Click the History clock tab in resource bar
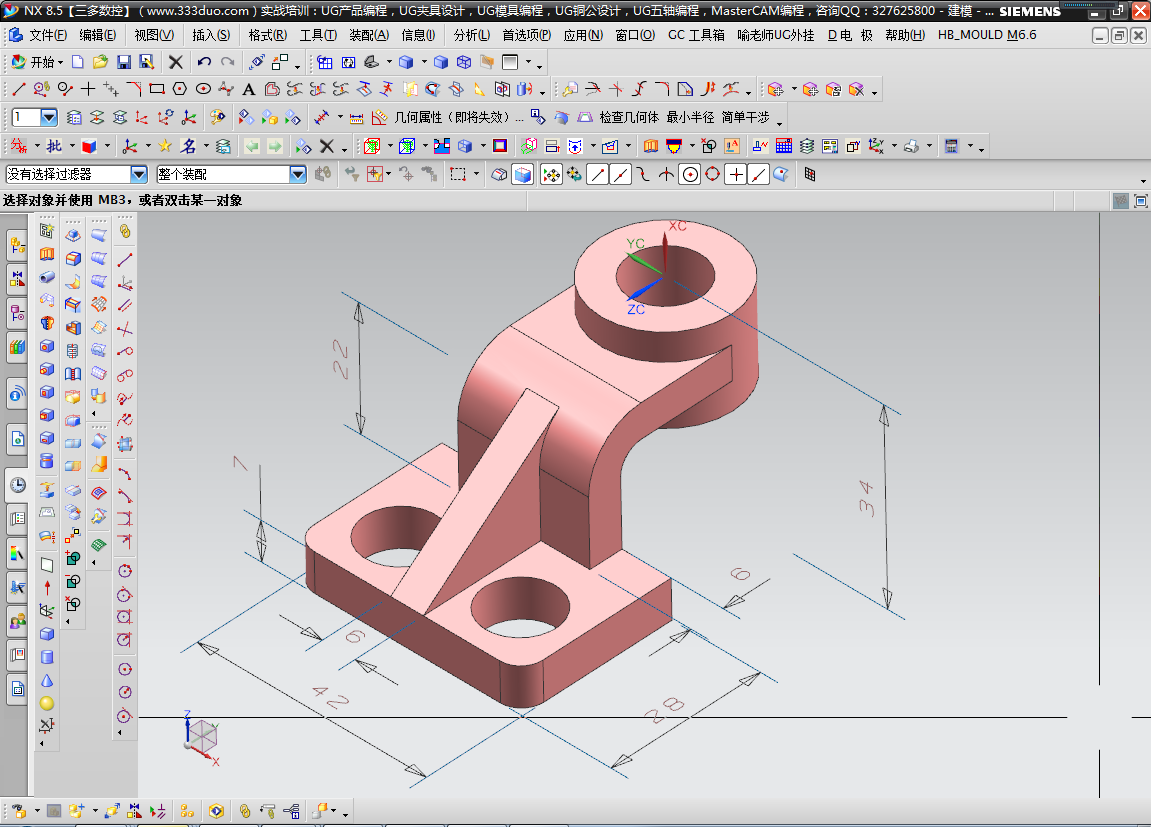1151x827 pixels. pyautogui.click(x=17, y=485)
